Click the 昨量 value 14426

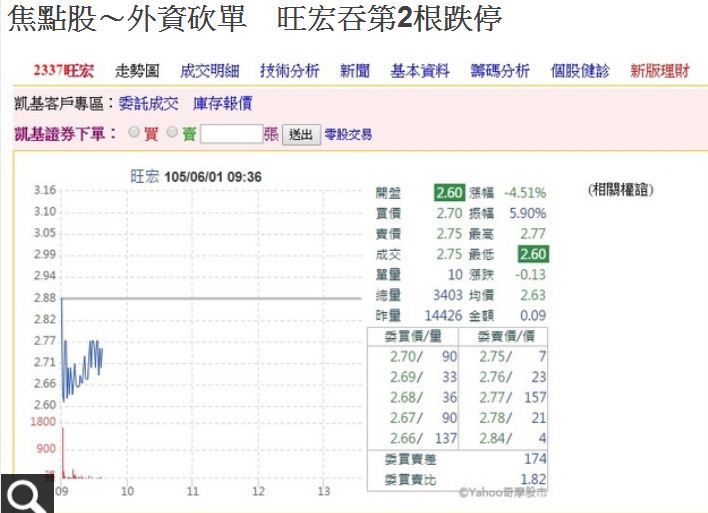pos(443,315)
